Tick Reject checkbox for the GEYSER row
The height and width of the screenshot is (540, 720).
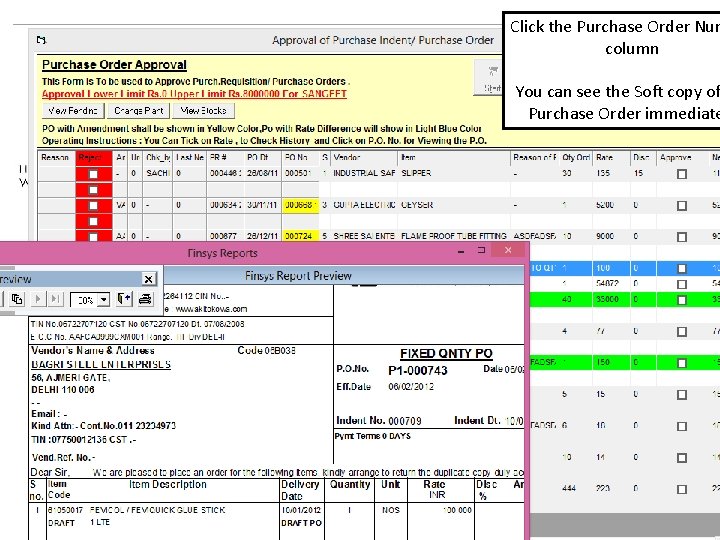tap(93, 205)
